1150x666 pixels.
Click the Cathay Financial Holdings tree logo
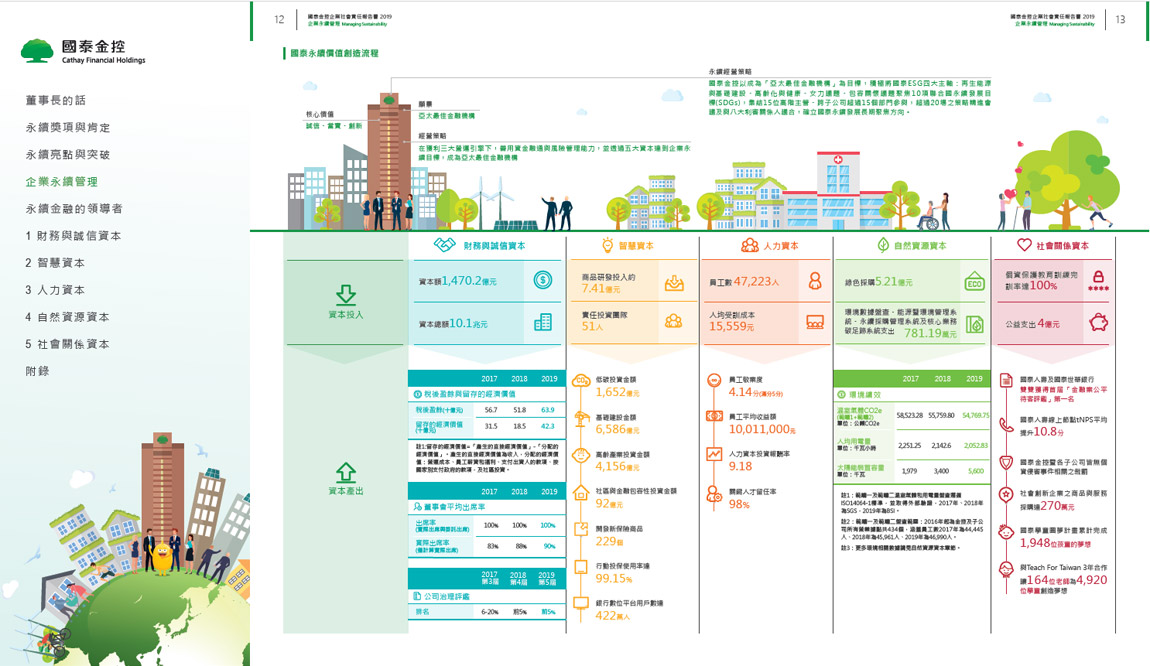point(38,50)
